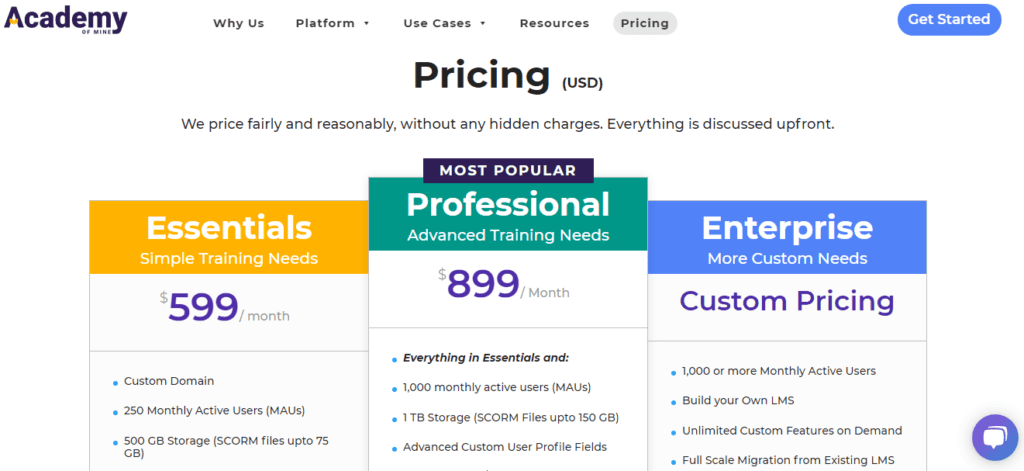
Task: Select the Pricing nav tab
Action: tap(645, 24)
